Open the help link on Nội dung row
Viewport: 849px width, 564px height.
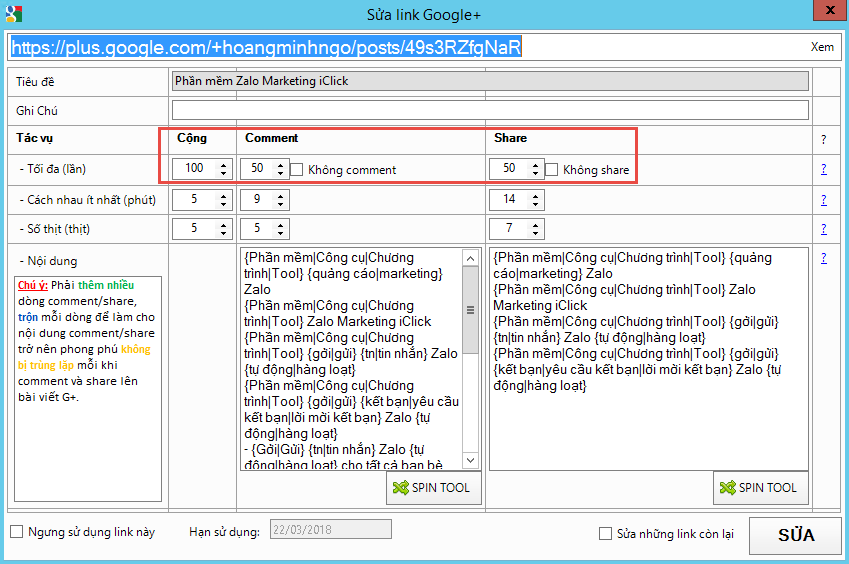[x=824, y=258]
